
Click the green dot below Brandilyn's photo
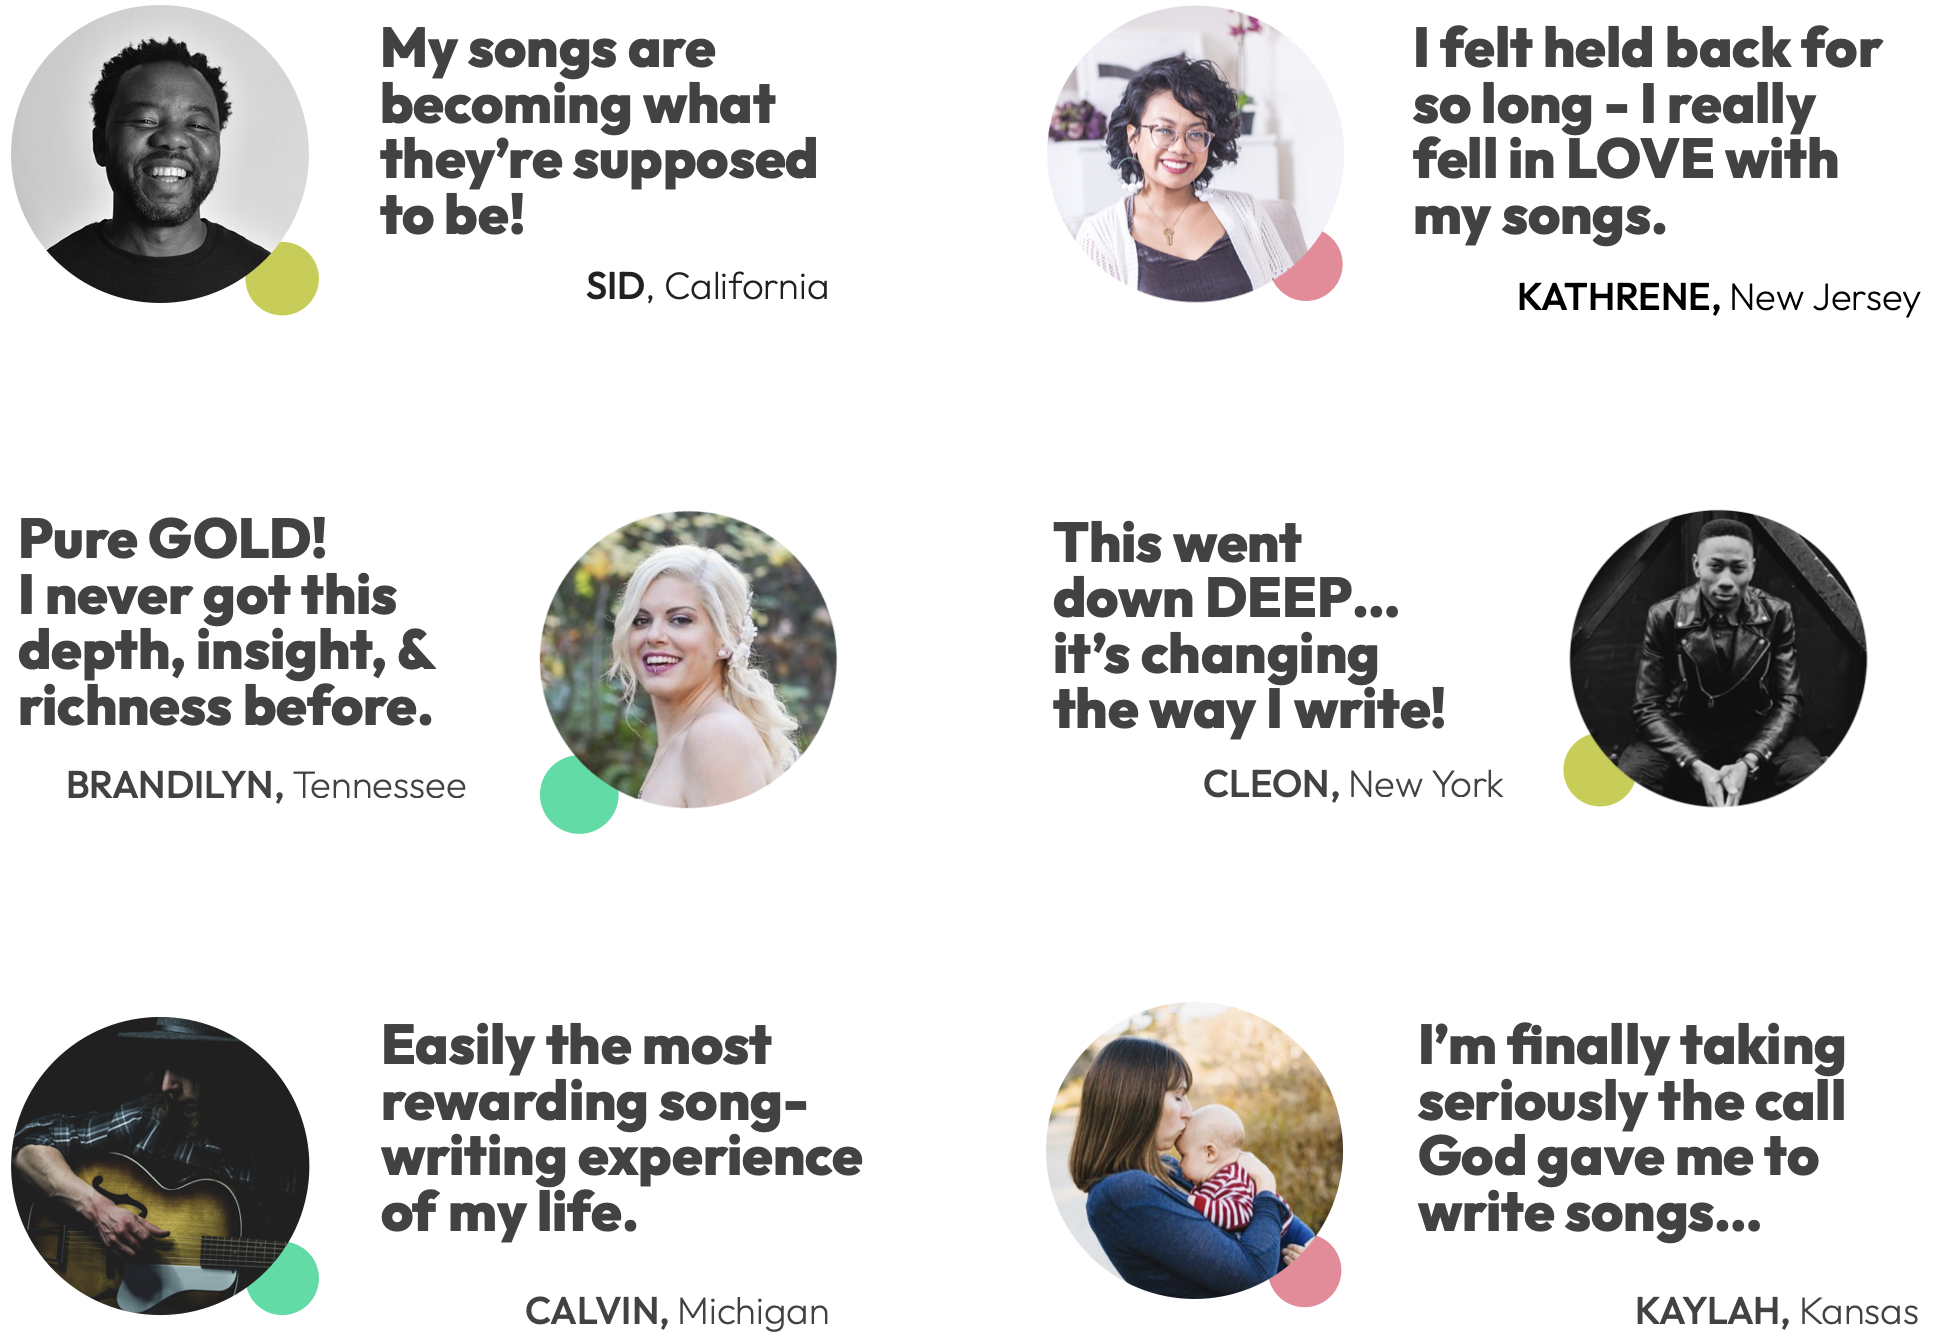coord(578,795)
